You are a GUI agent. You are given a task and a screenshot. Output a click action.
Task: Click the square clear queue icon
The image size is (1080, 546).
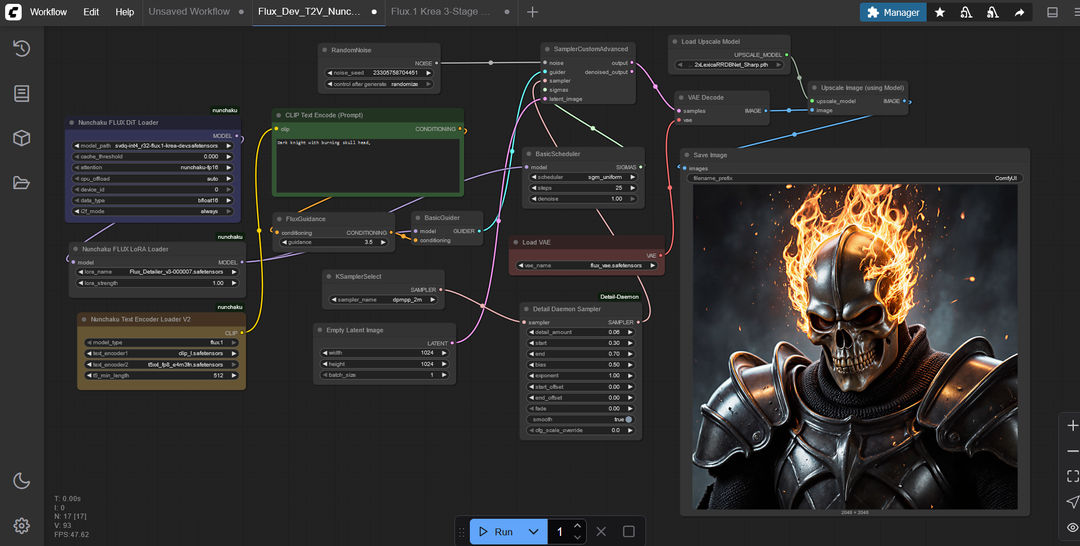point(628,532)
